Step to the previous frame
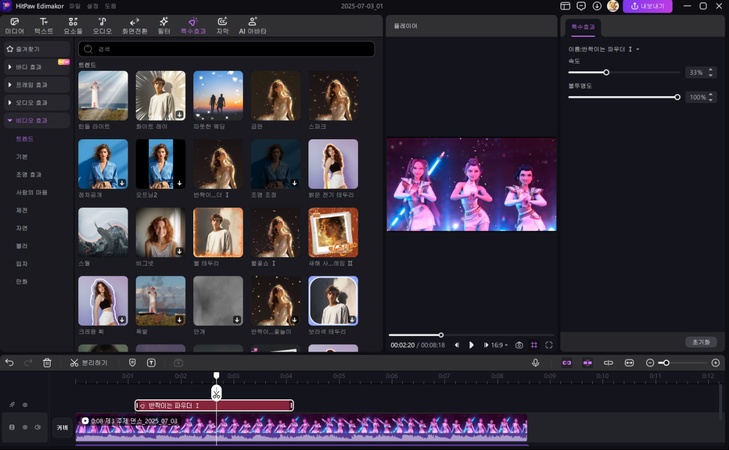The width and height of the screenshot is (729, 450). (x=457, y=345)
